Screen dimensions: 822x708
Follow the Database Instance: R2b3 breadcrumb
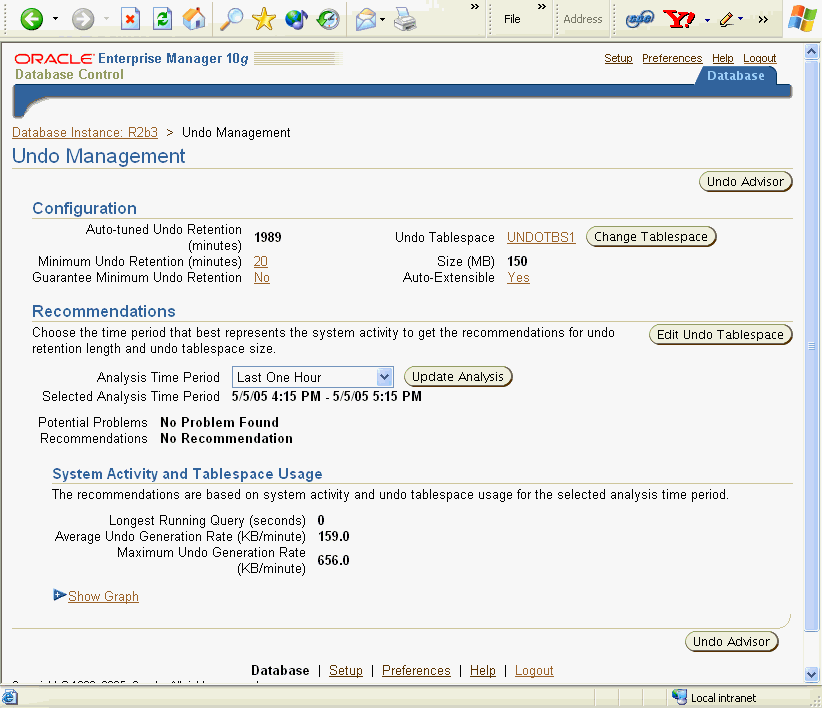[x=85, y=132]
